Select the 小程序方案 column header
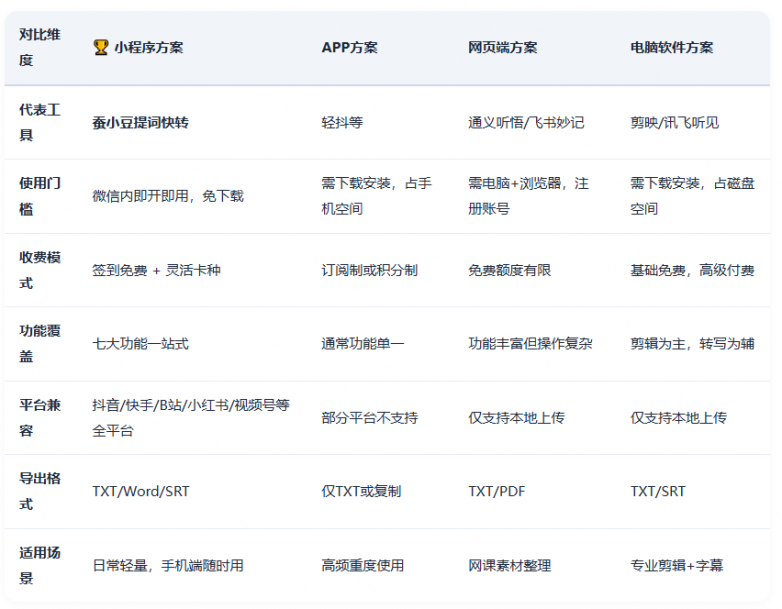Screen dimensions: 782x609 (x=149, y=47)
